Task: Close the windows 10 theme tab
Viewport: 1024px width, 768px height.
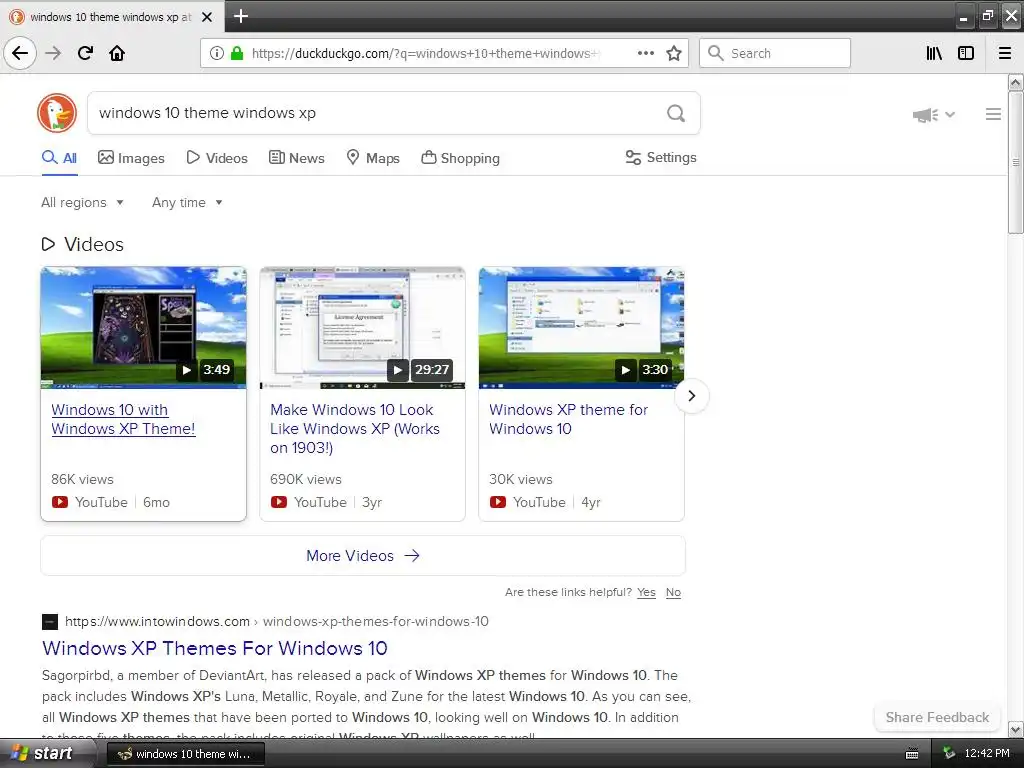Action: (207, 17)
